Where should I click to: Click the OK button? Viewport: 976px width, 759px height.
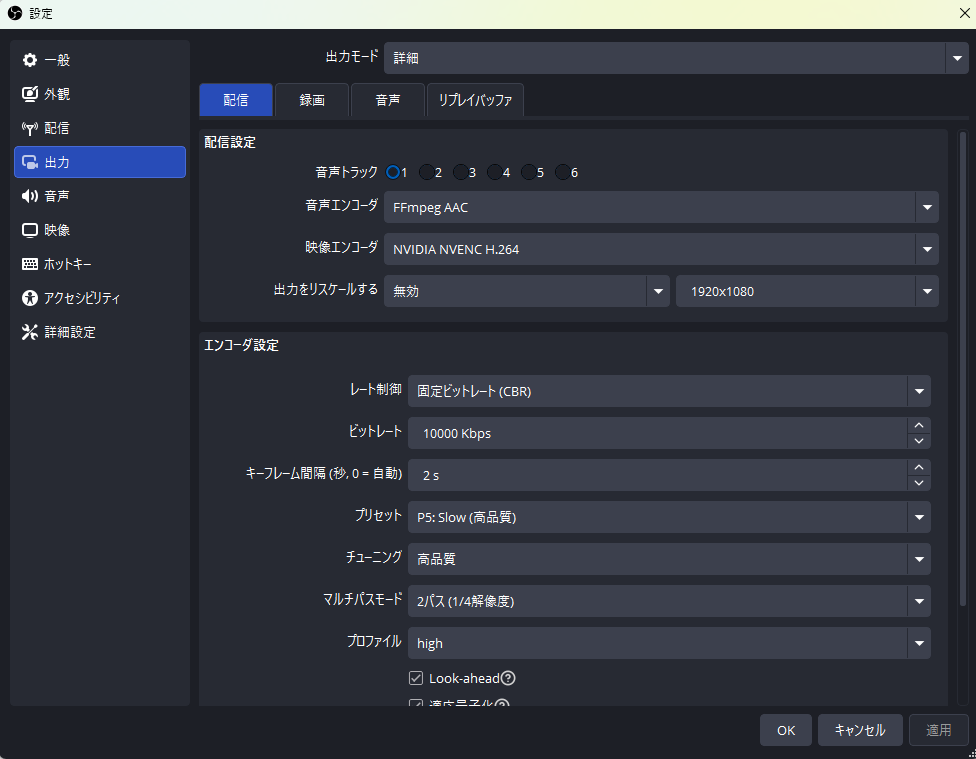pyautogui.click(x=785, y=730)
